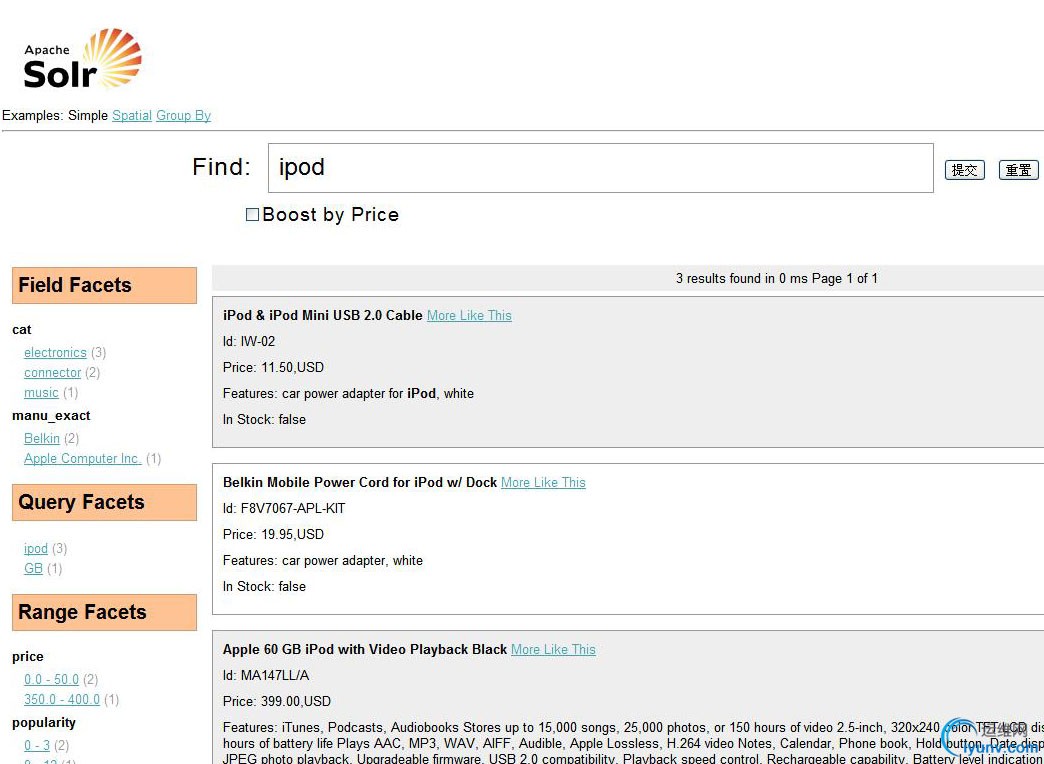Click 'Features: car power adapter for iPod, white'
Viewport: 1044px width, 764px height.
tap(348, 393)
